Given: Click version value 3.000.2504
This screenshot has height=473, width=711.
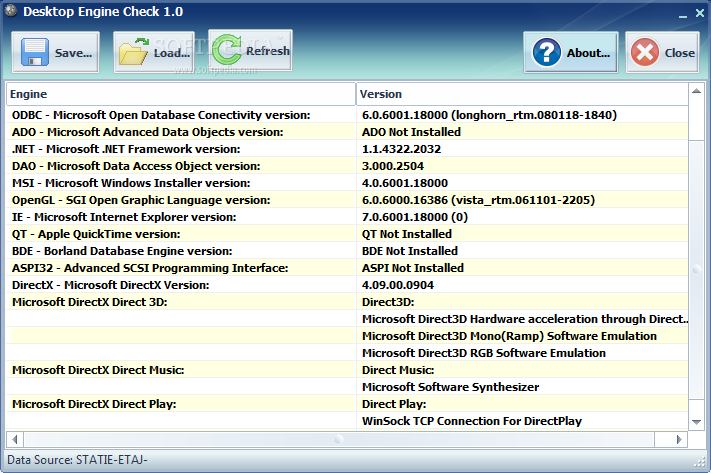Looking at the screenshot, I should 393,166.
